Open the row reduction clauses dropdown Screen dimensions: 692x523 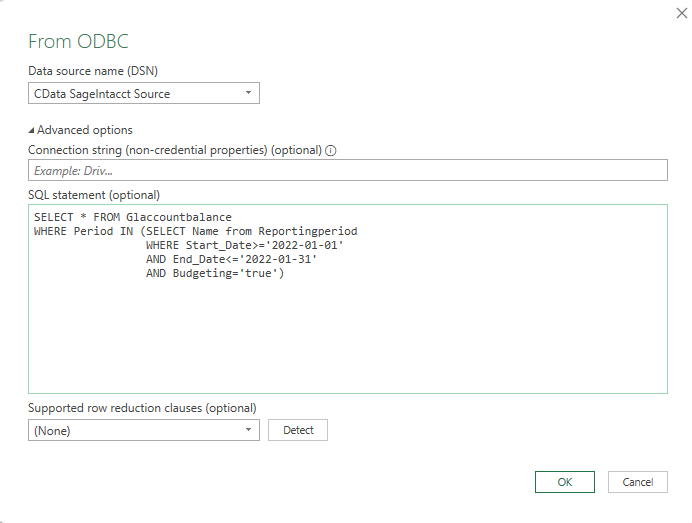pyautogui.click(x=144, y=430)
